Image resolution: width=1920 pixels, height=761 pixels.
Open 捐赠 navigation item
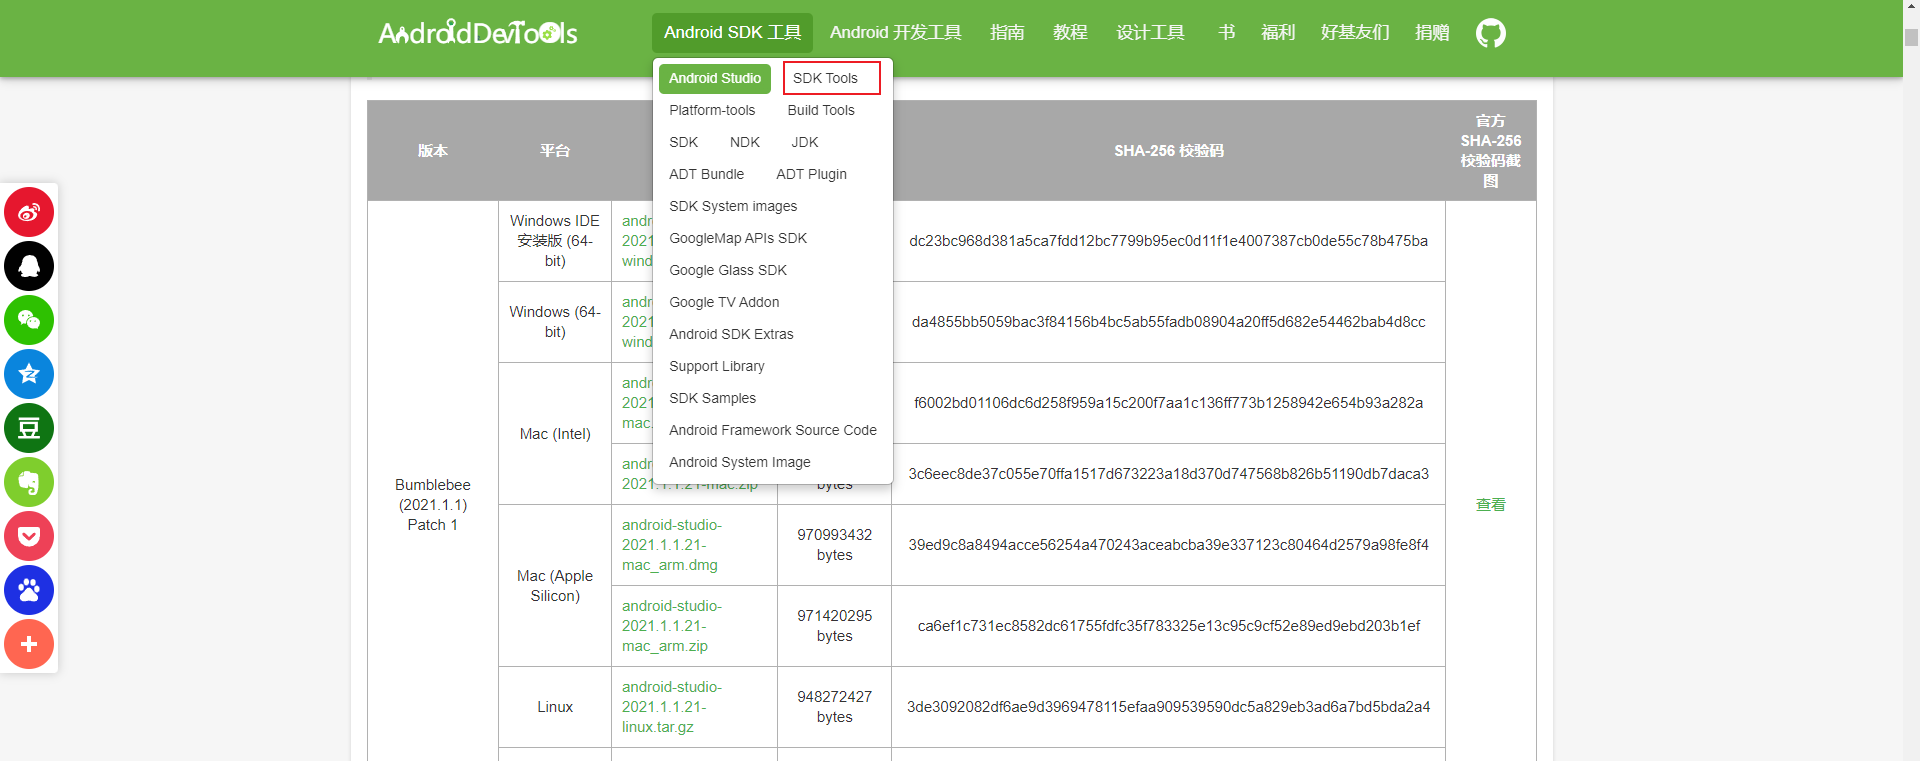coord(1432,33)
